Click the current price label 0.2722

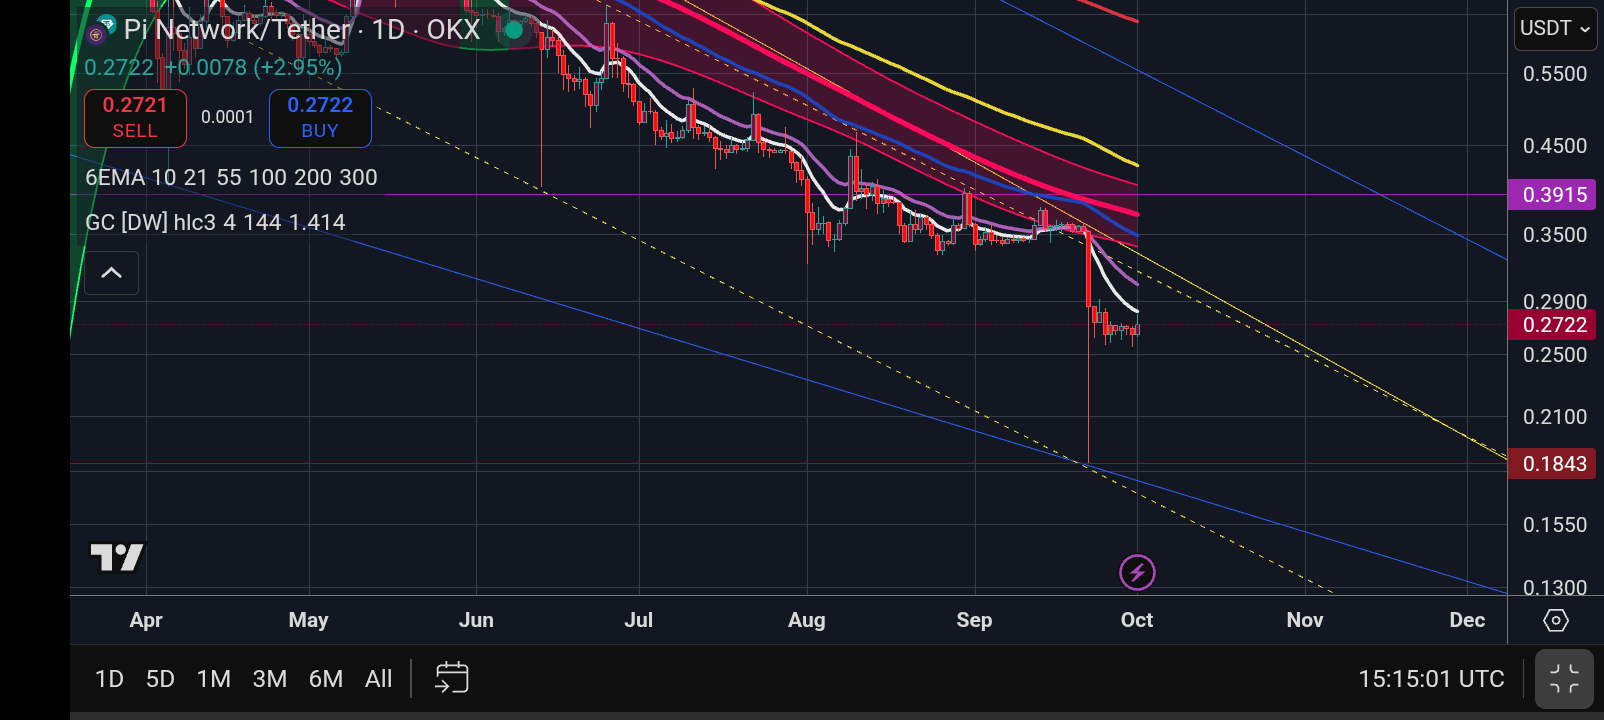point(1554,325)
